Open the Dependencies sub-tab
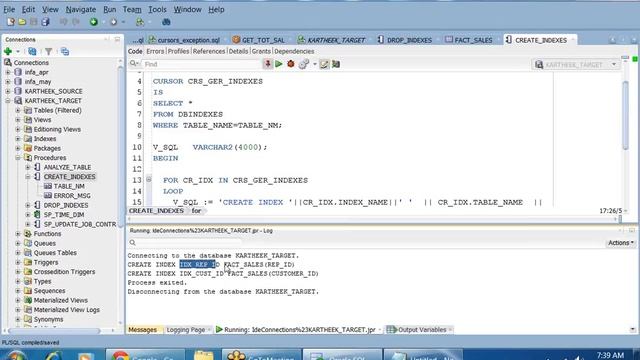The image size is (640, 360). pyautogui.click(x=294, y=51)
